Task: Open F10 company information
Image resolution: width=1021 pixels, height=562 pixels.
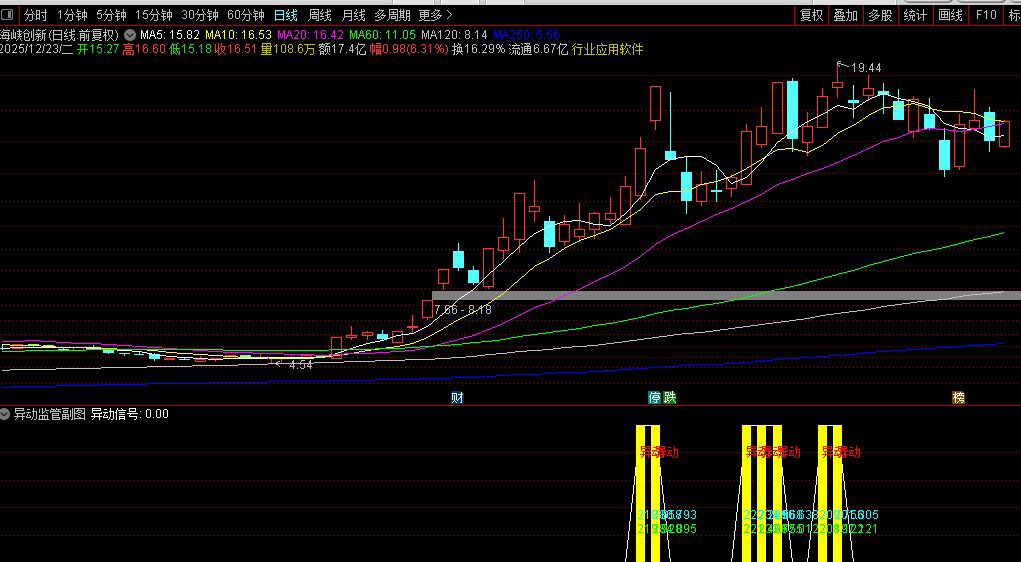Action: [x=986, y=15]
